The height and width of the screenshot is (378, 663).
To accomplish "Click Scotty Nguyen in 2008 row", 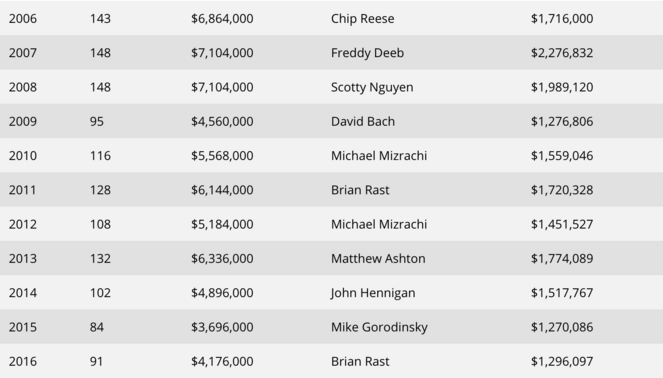I will [x=372, y=87].
